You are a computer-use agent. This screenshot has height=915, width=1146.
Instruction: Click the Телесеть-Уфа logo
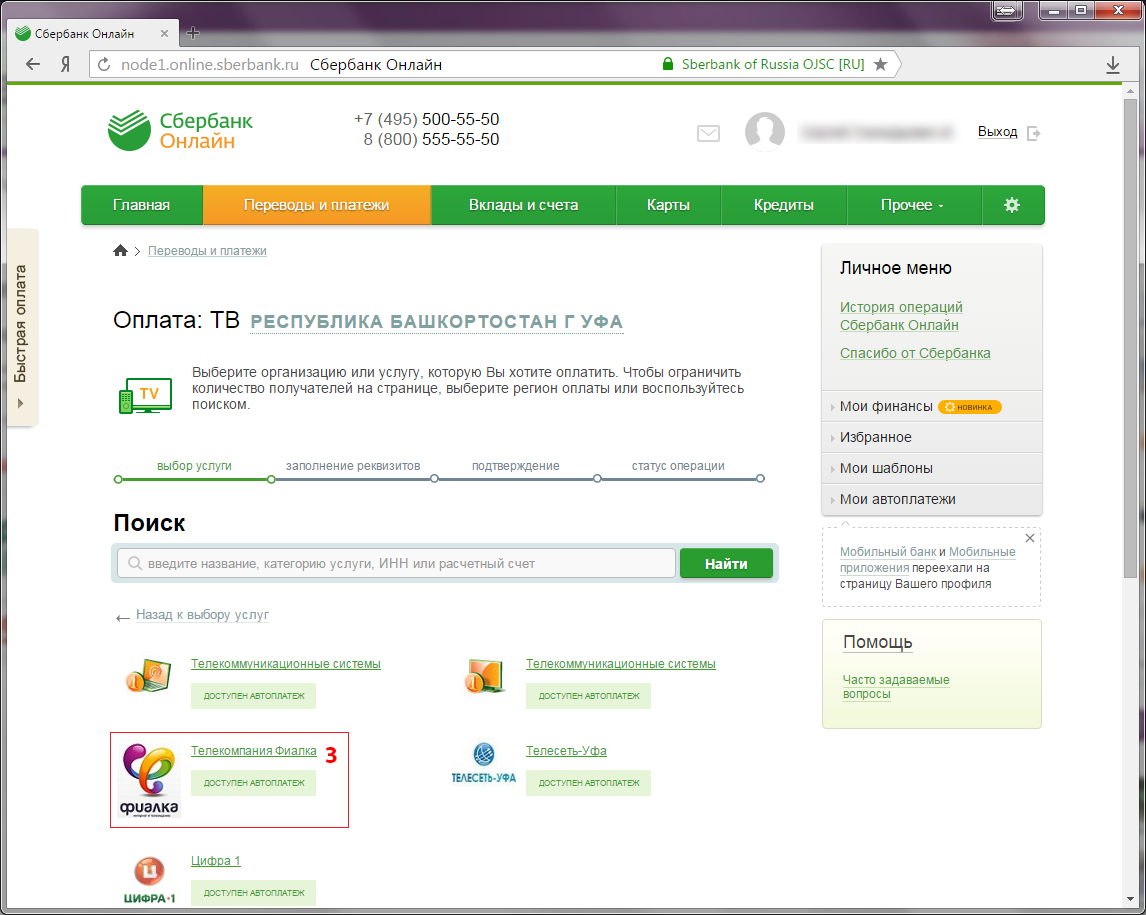[484, 762]
